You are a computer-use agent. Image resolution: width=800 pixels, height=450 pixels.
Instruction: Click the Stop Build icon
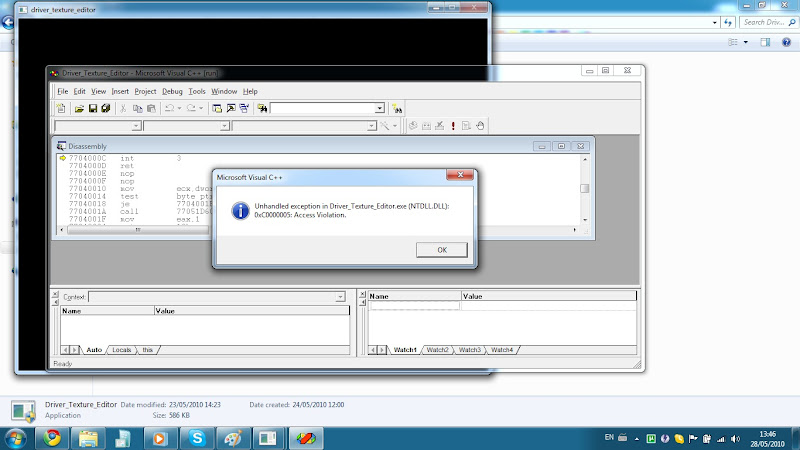pos(439,126)
